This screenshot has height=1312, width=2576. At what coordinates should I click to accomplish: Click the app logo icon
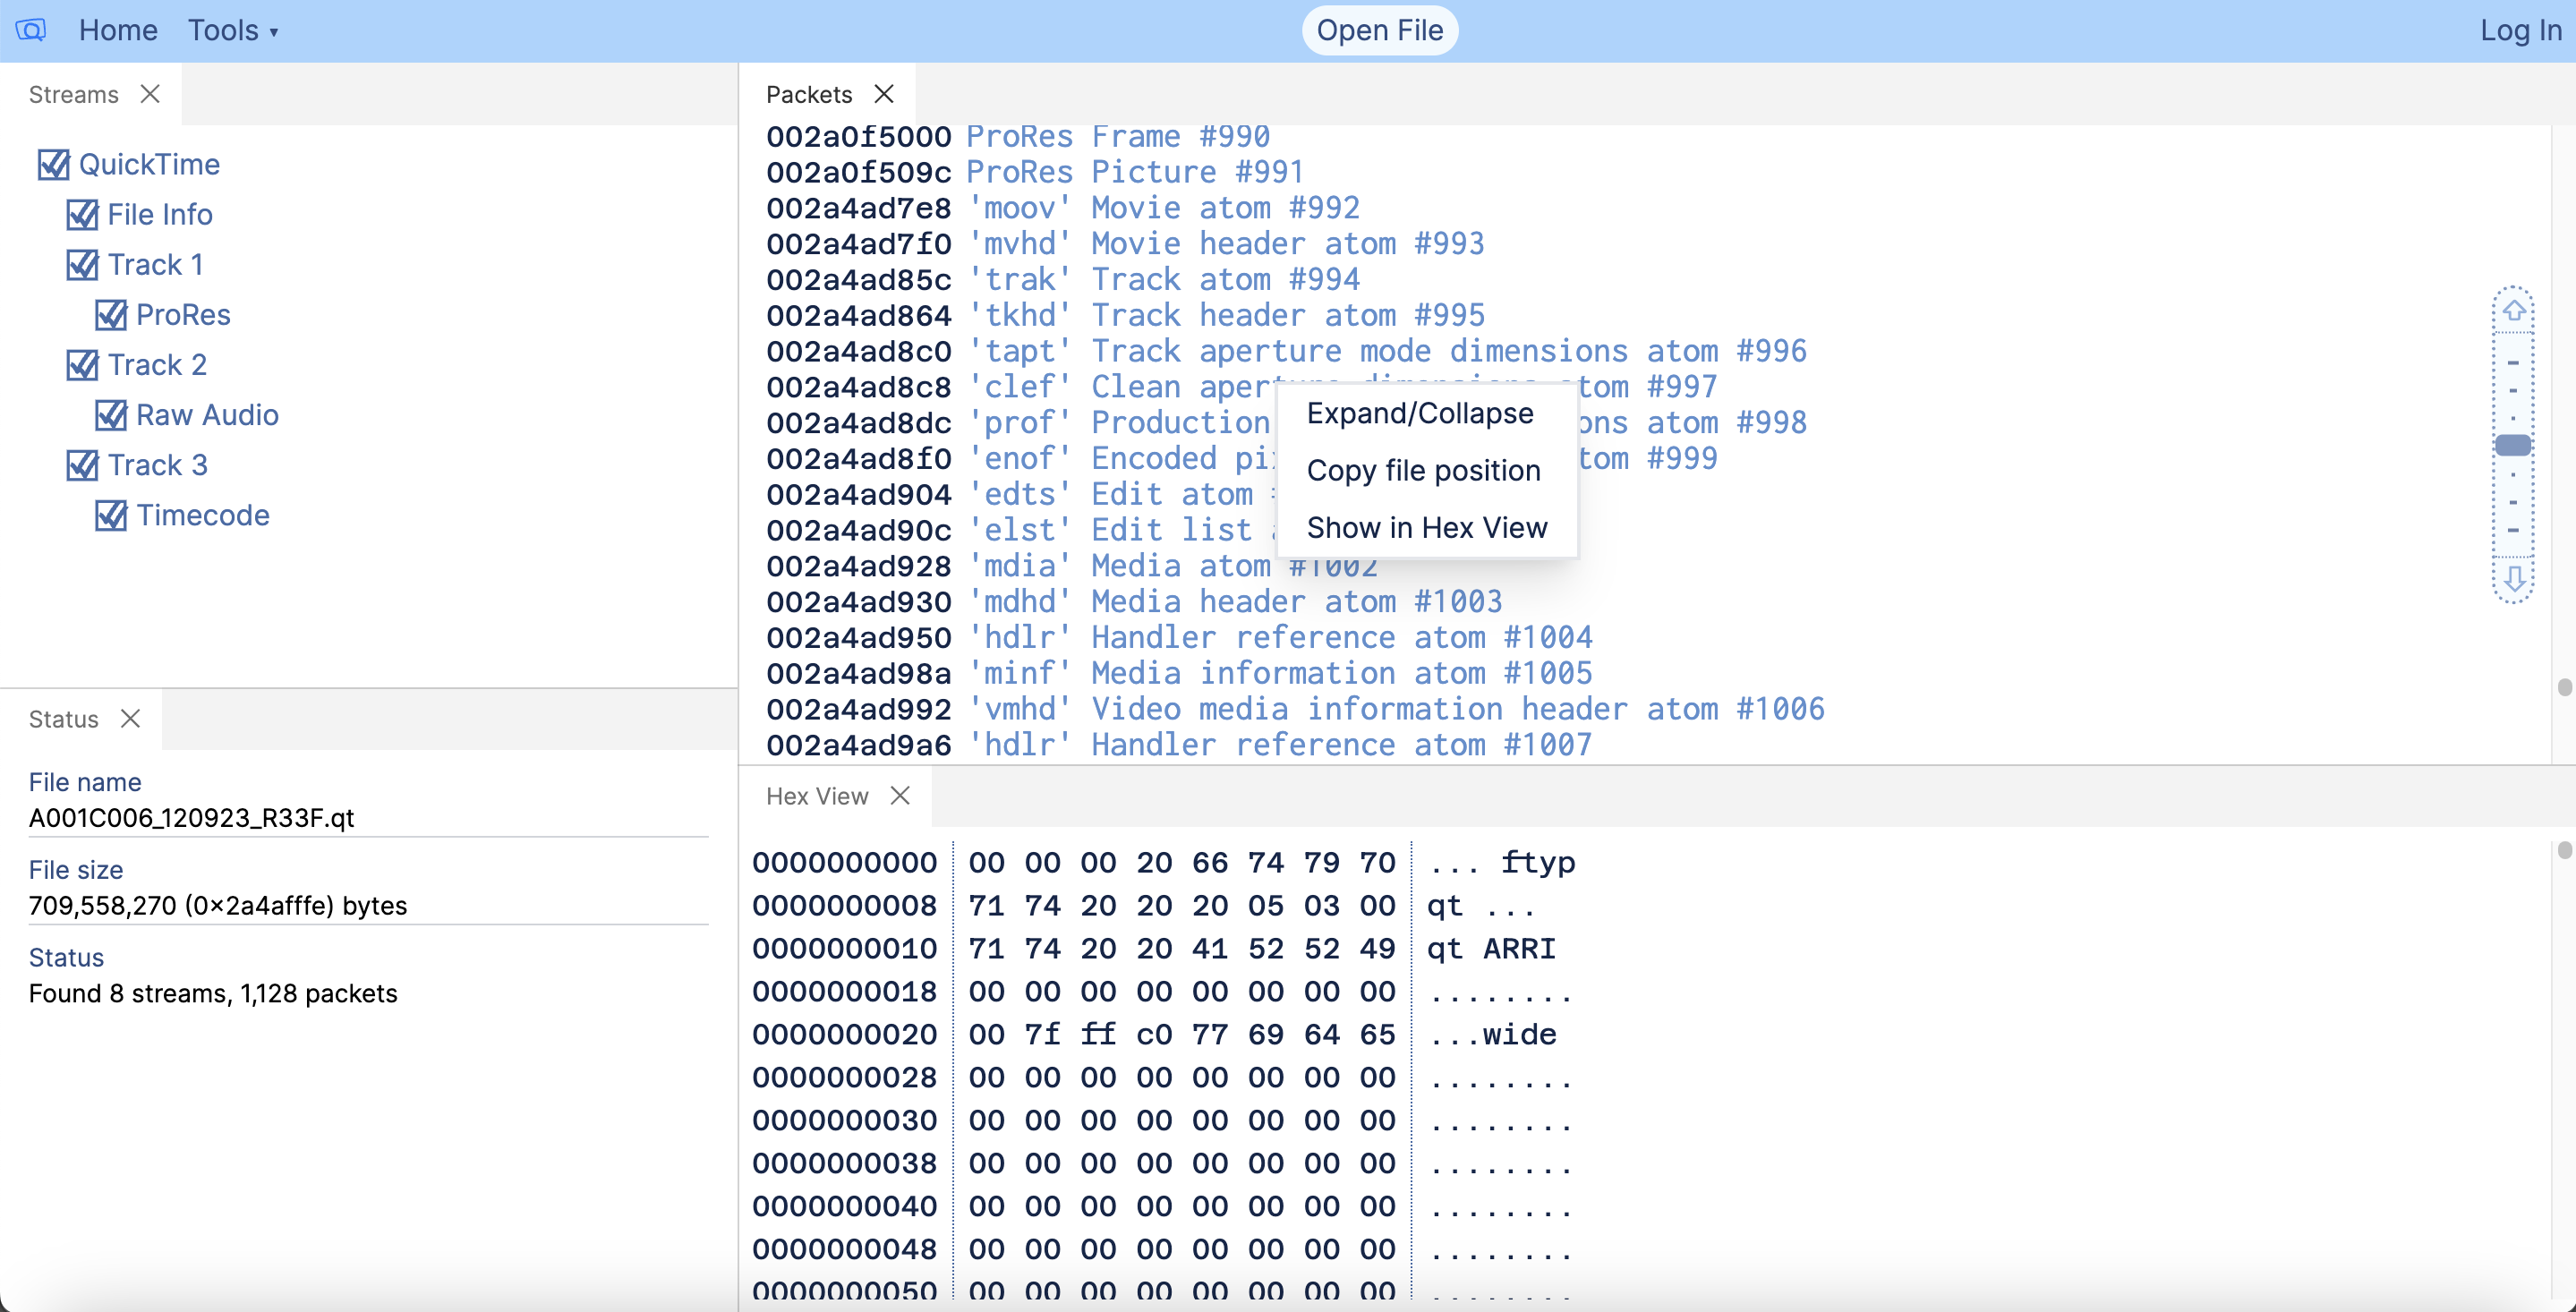coord(30,30)
